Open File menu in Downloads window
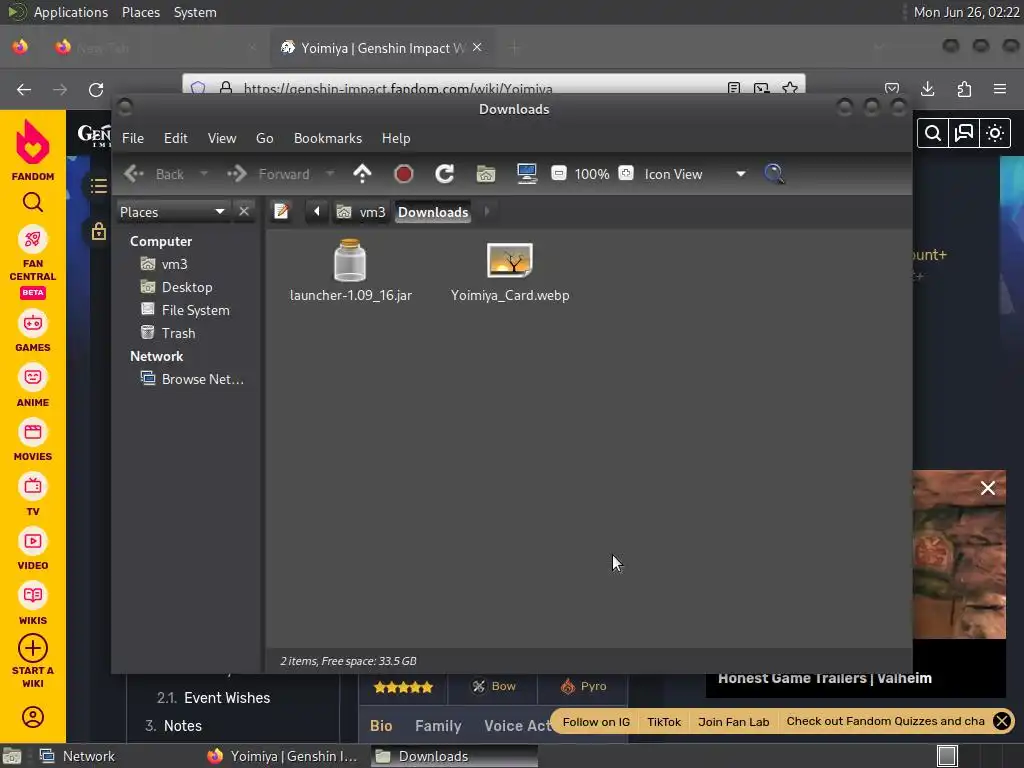 [133, 138]
